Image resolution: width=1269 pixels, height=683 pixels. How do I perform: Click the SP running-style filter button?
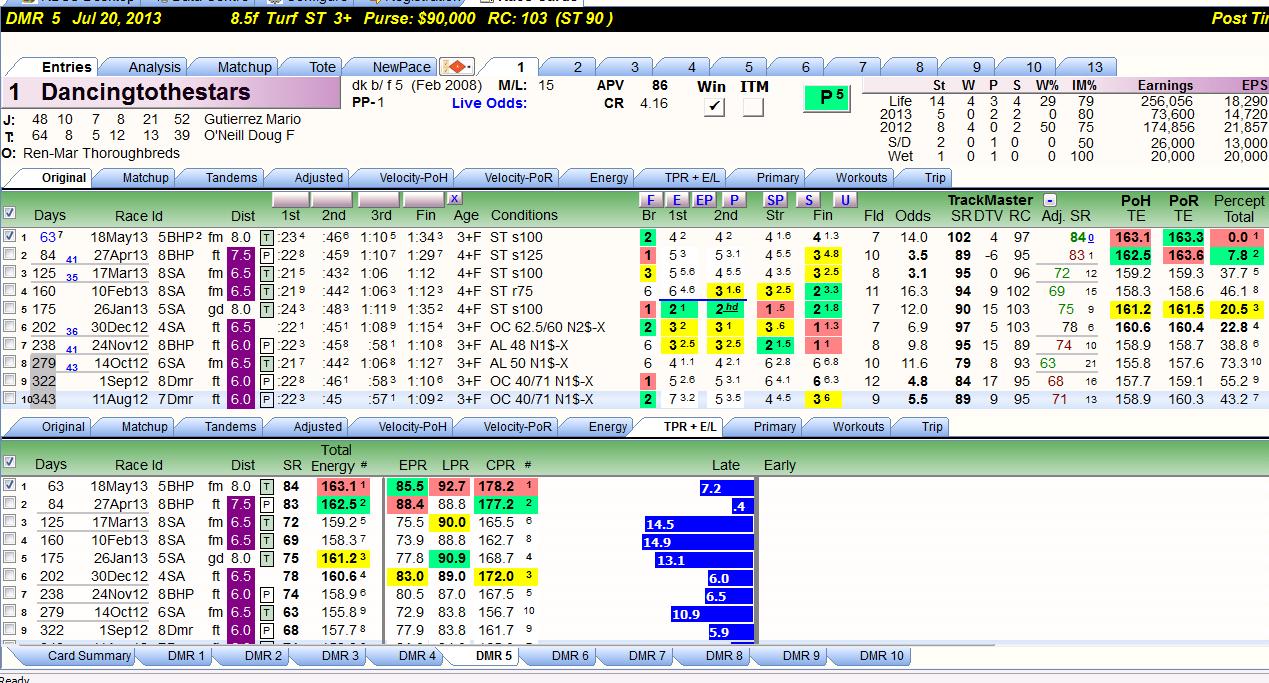(x=775, y=200)
